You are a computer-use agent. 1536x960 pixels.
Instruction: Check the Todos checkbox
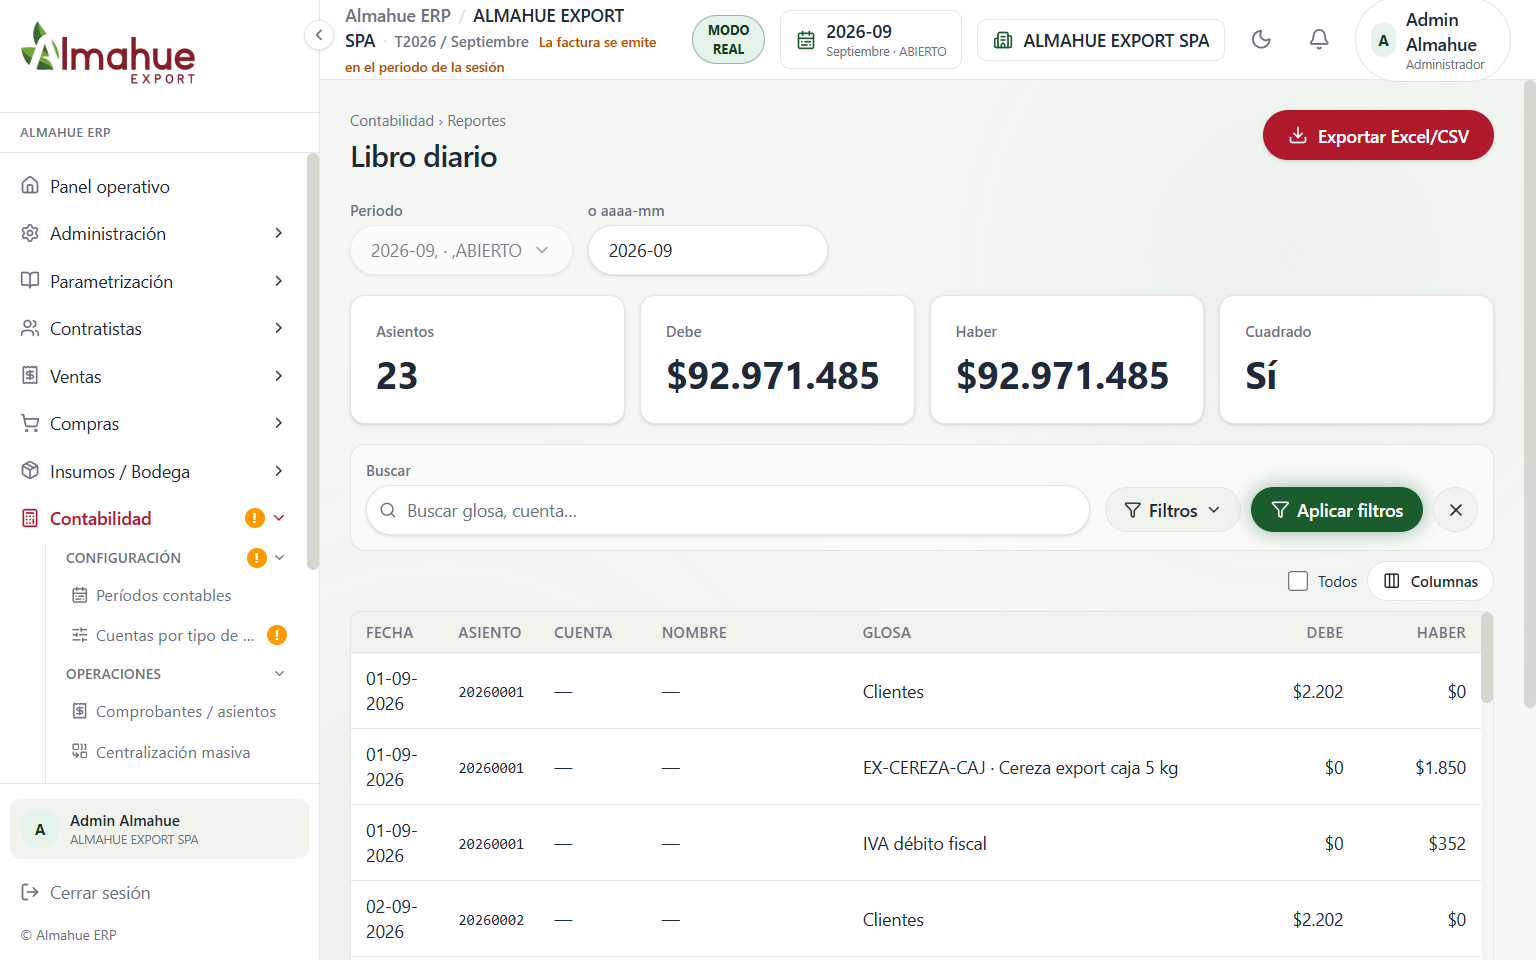[1298, 581]
